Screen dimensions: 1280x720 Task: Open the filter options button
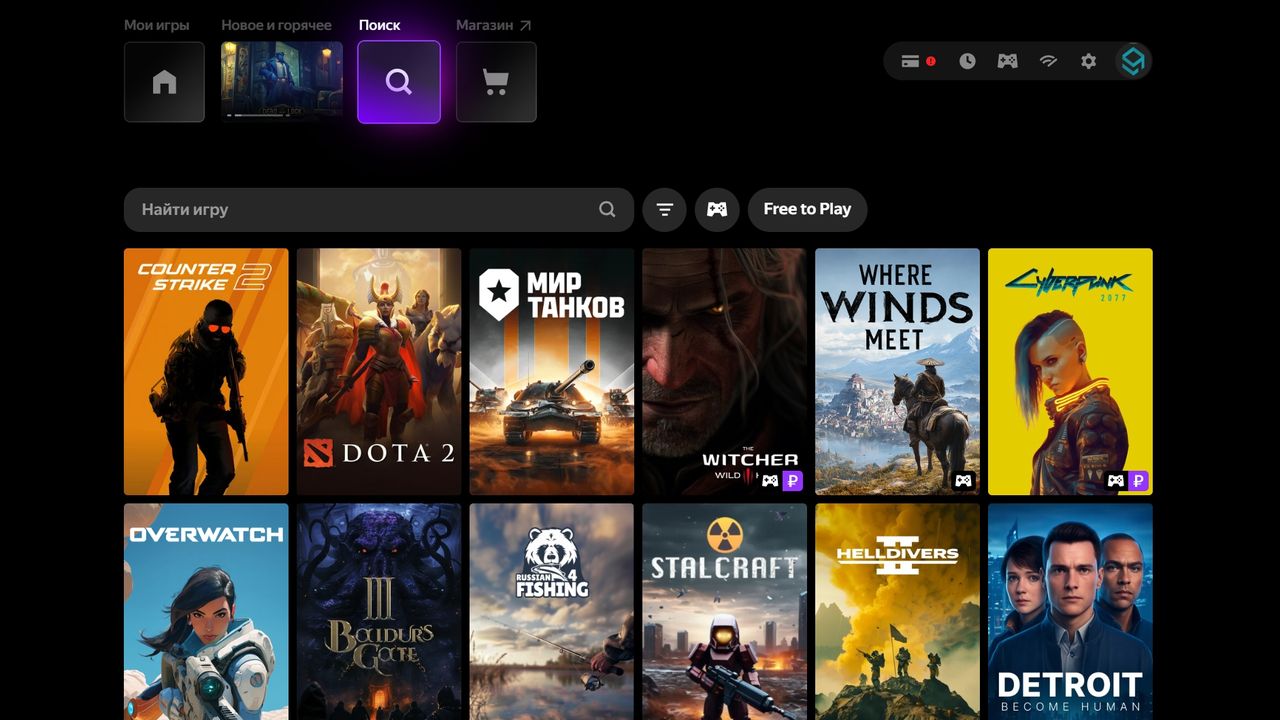tap(665, 210)
